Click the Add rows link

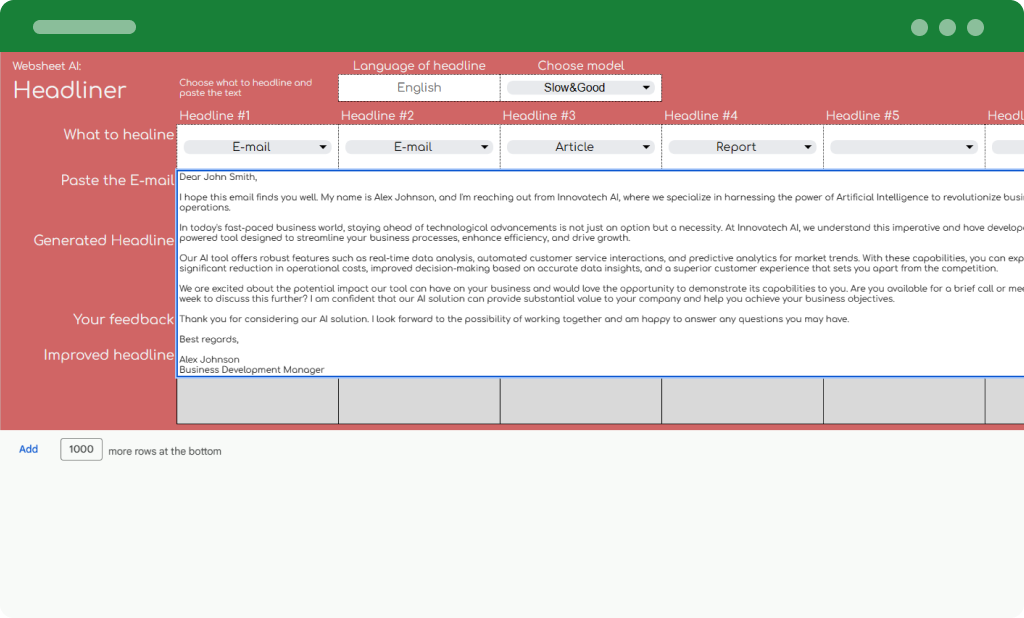(28, 449)
